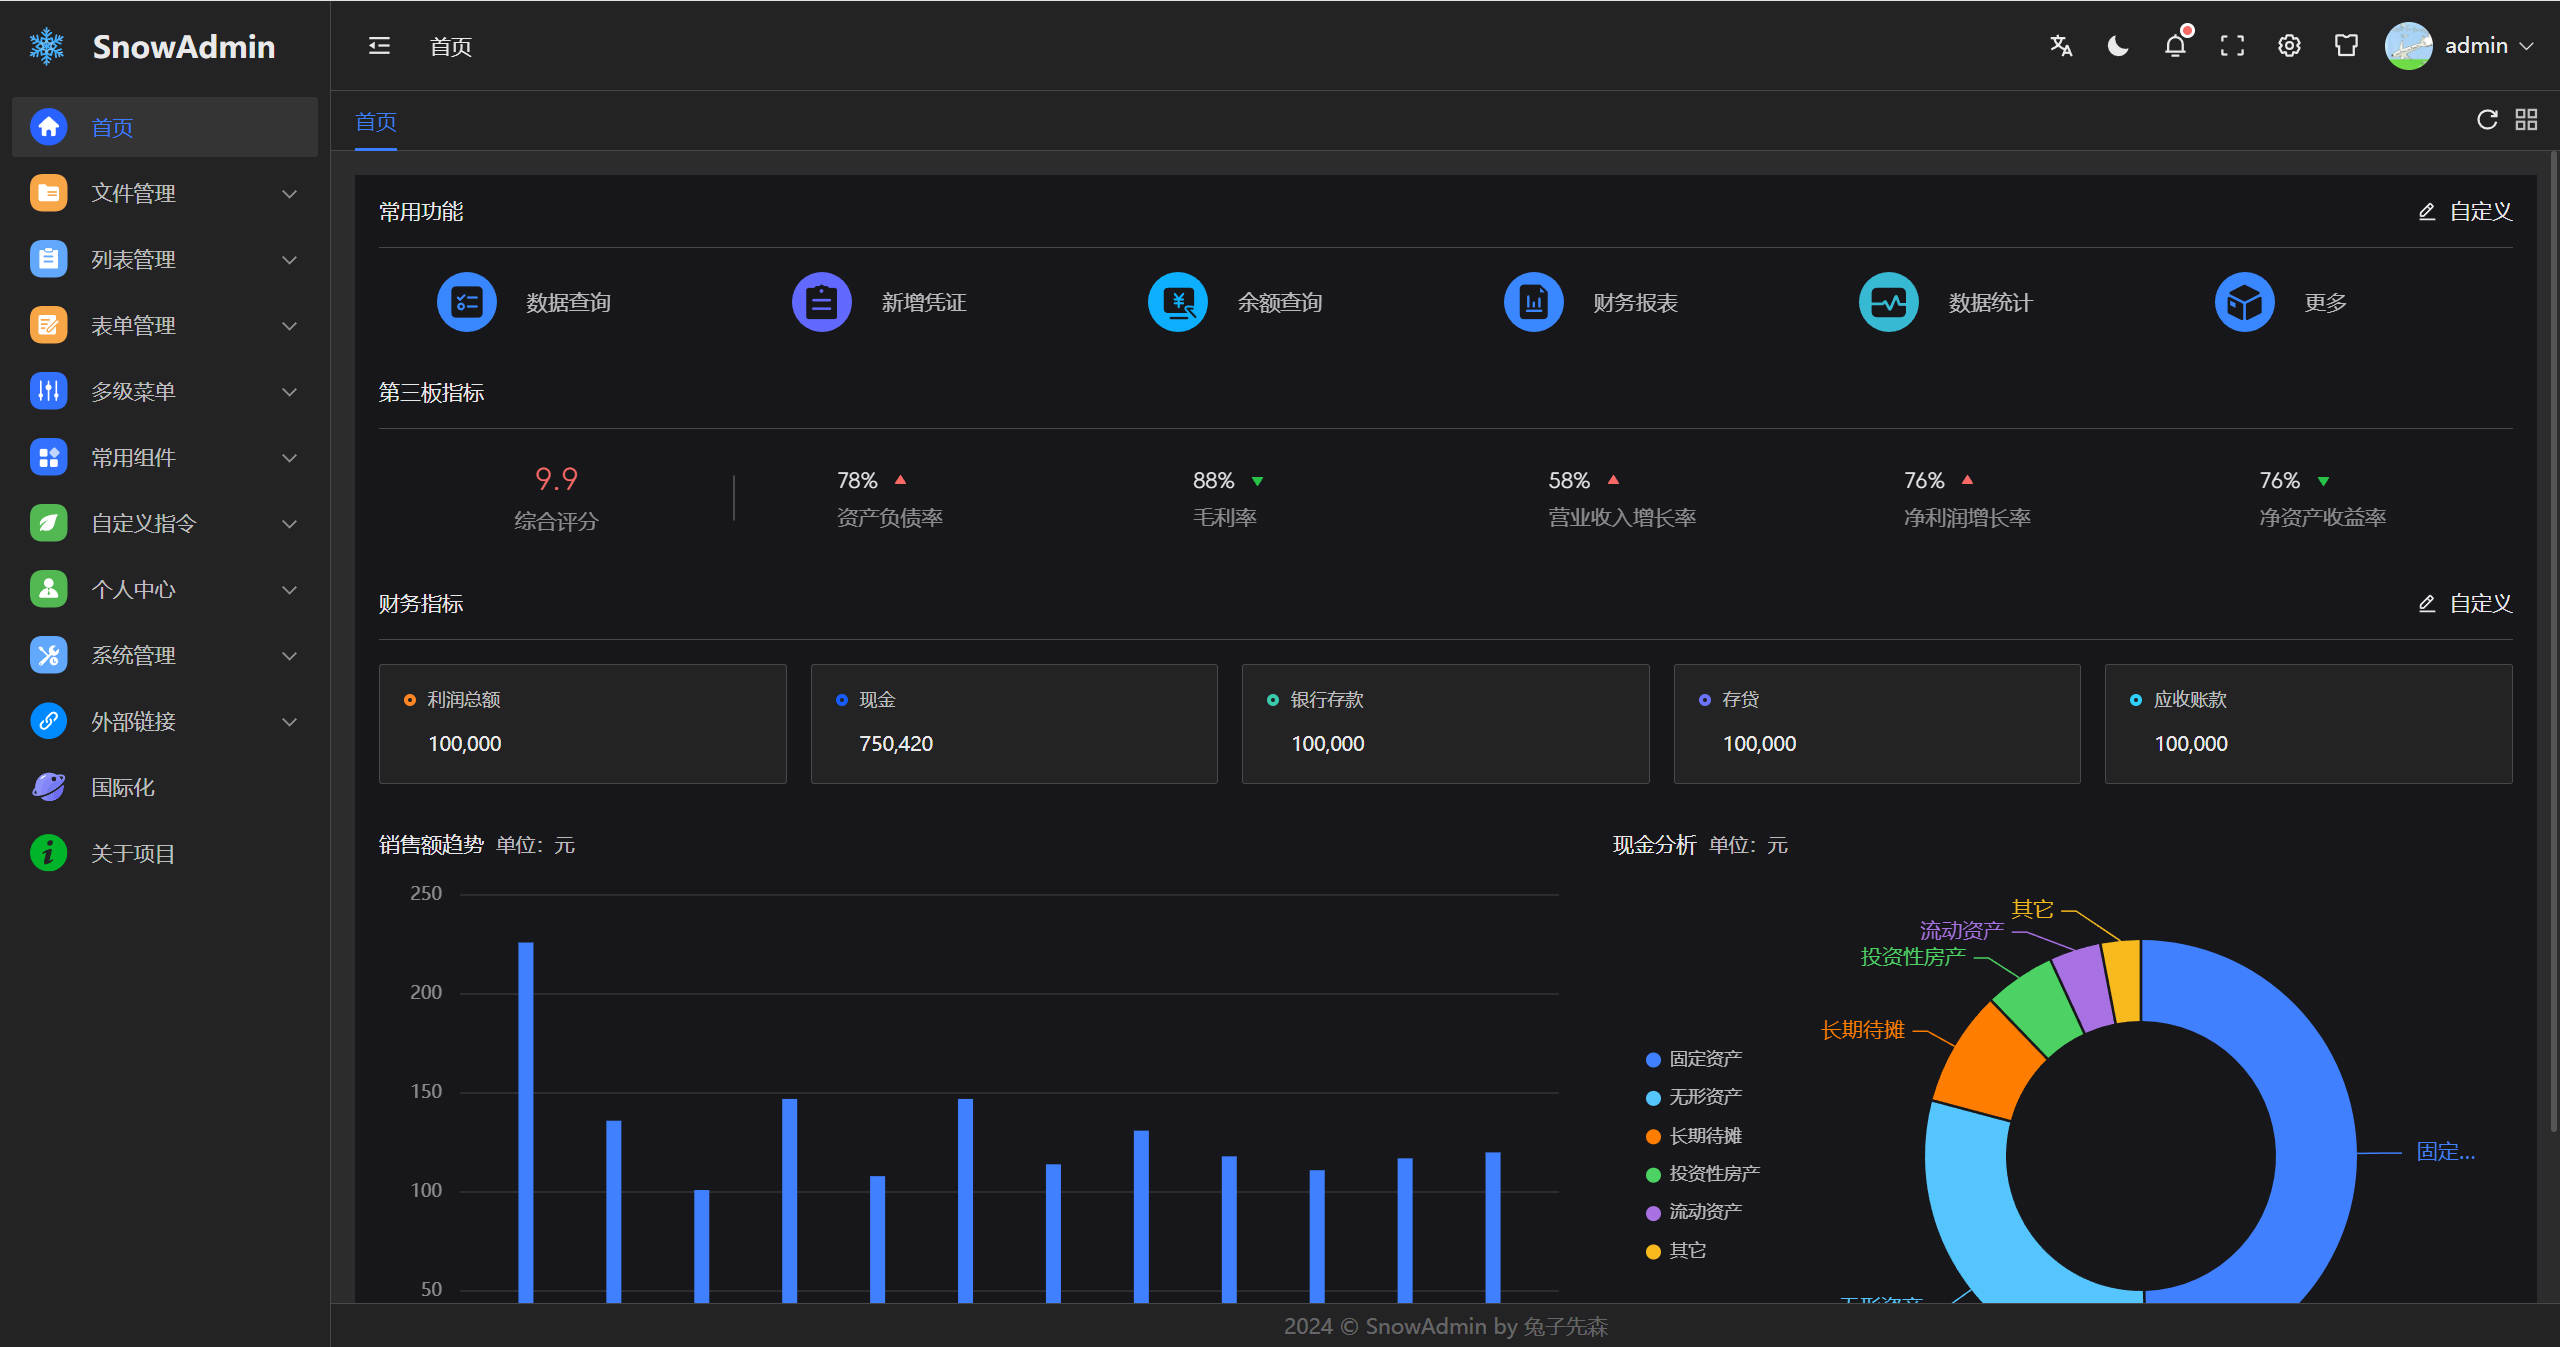
Task: Toggle 其它 legend item
Action: point(1676,1251)
